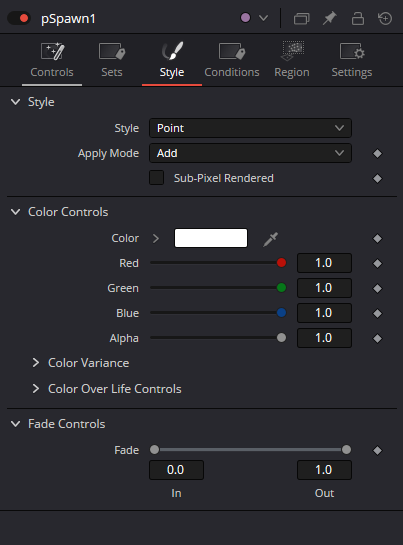This screenshot has height=545, width=403.
Task: Open the Apply Mode dropdown showing Add
Action: pyautogui.click(x=250, y=153)
